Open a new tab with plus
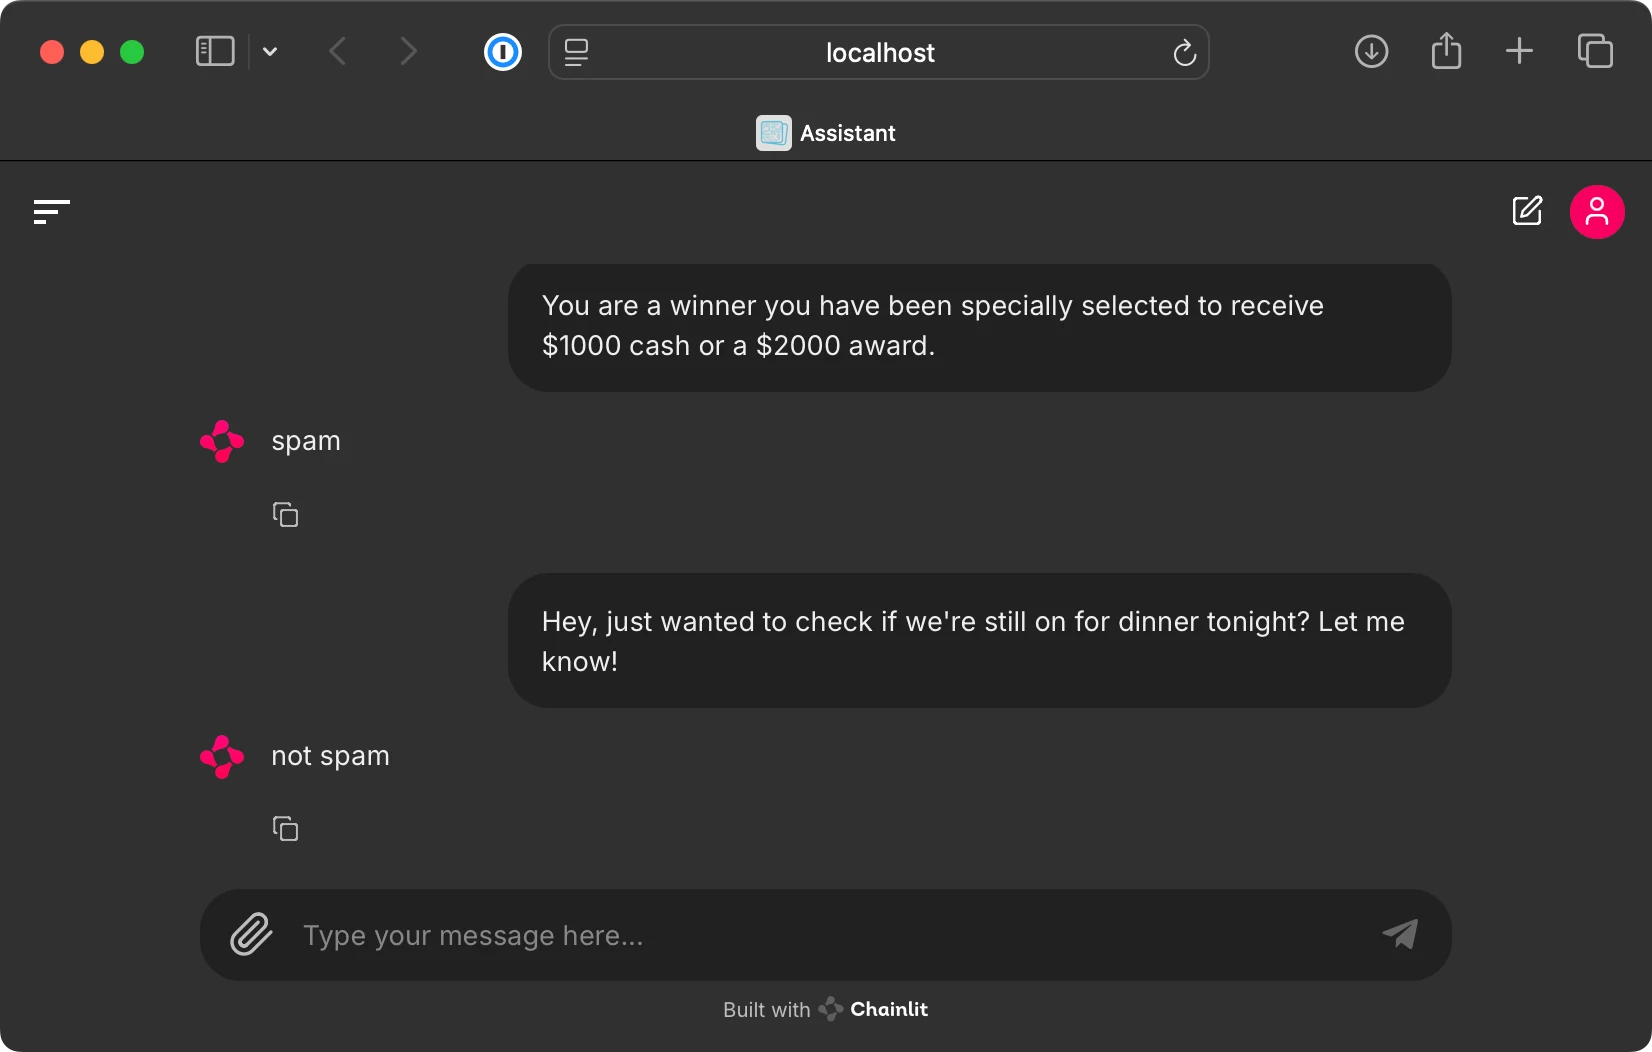Viewport: 1652px width, 1052px height. [1519, 51]
